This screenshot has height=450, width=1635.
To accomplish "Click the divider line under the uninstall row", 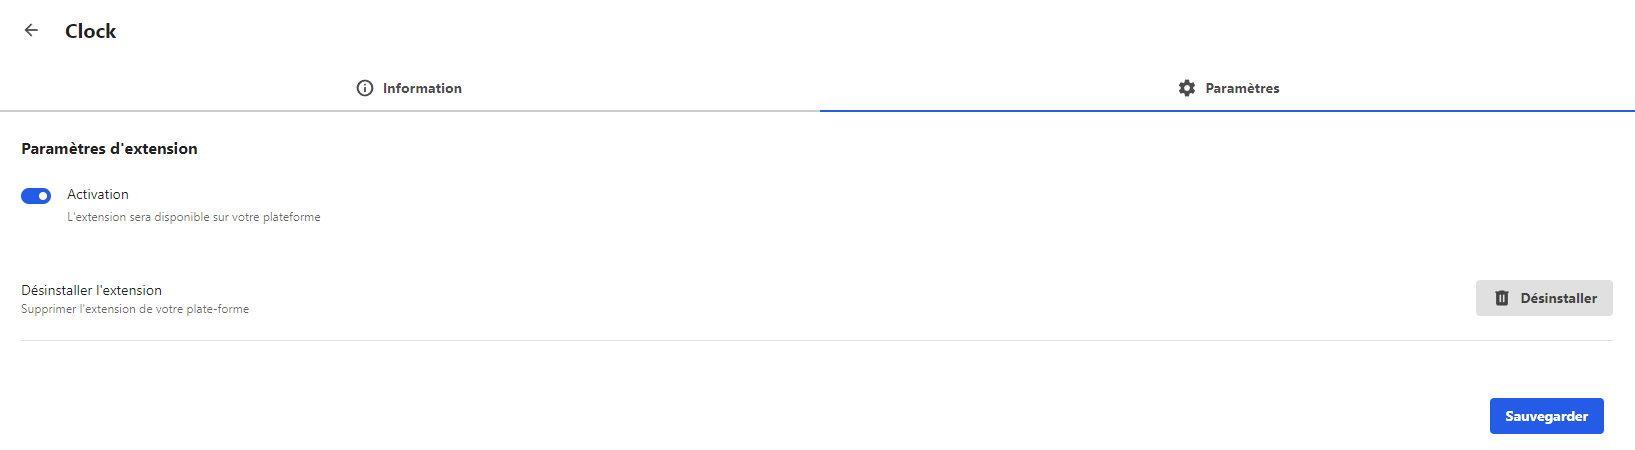I will click(816, 340).
